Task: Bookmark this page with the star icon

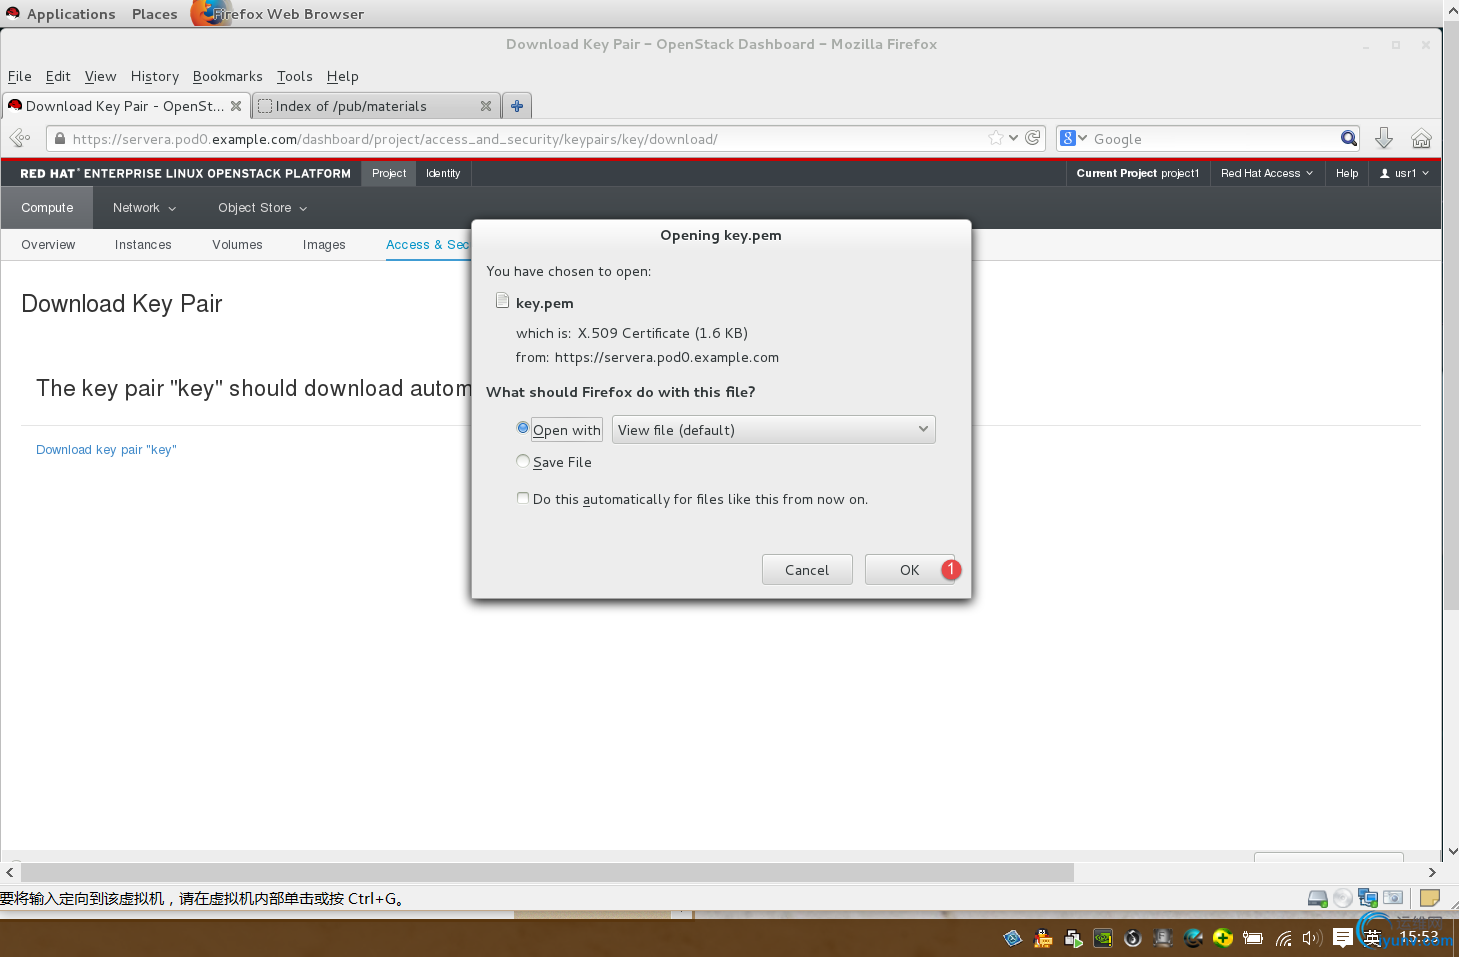Action: coord(996,138)
